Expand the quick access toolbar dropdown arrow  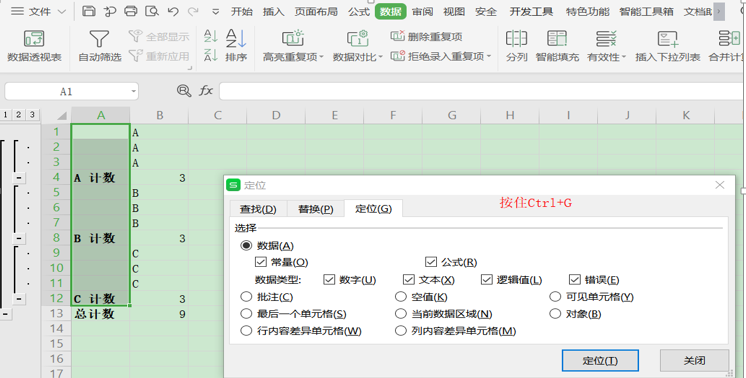[x=216, y=11]
